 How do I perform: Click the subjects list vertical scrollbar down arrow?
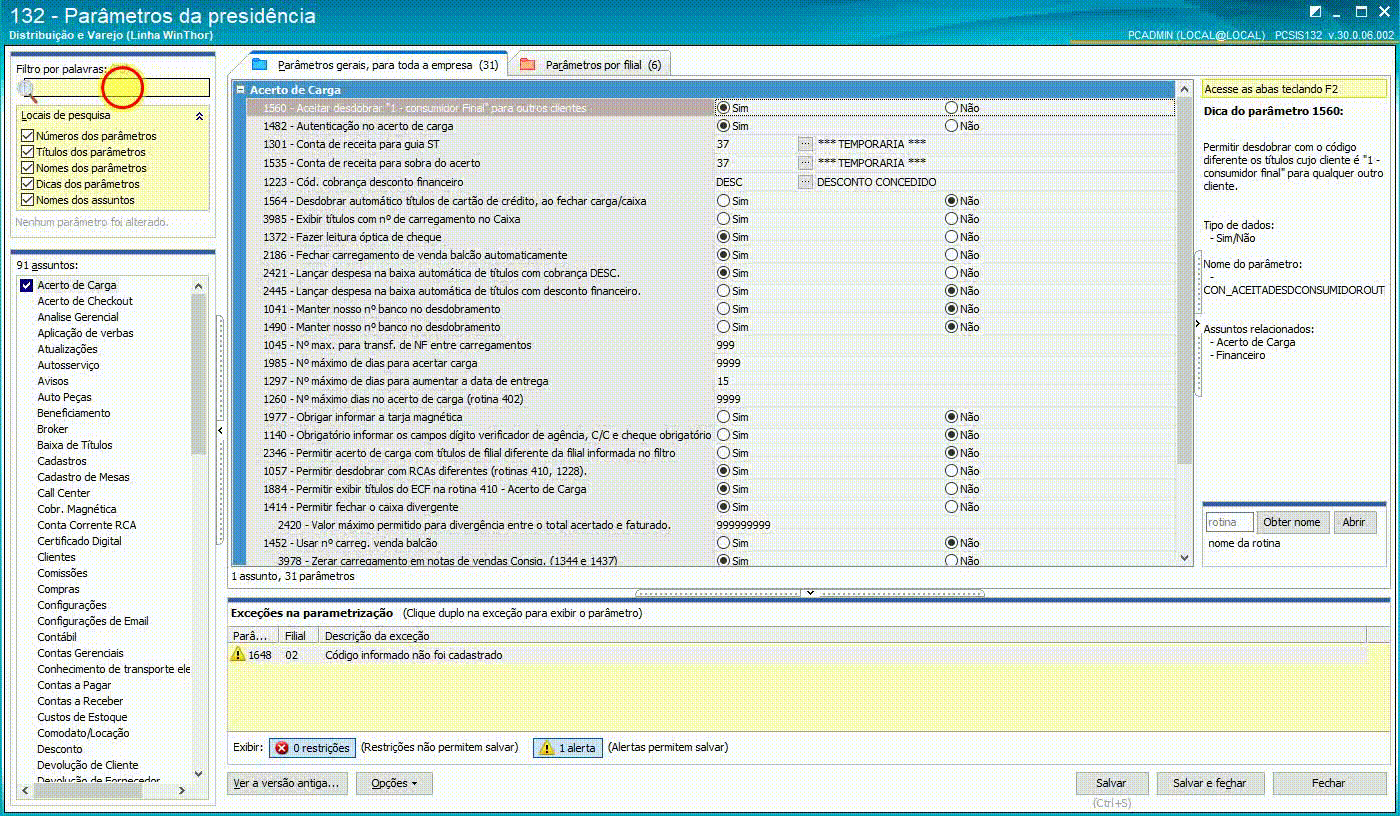[x=198, y=774]
